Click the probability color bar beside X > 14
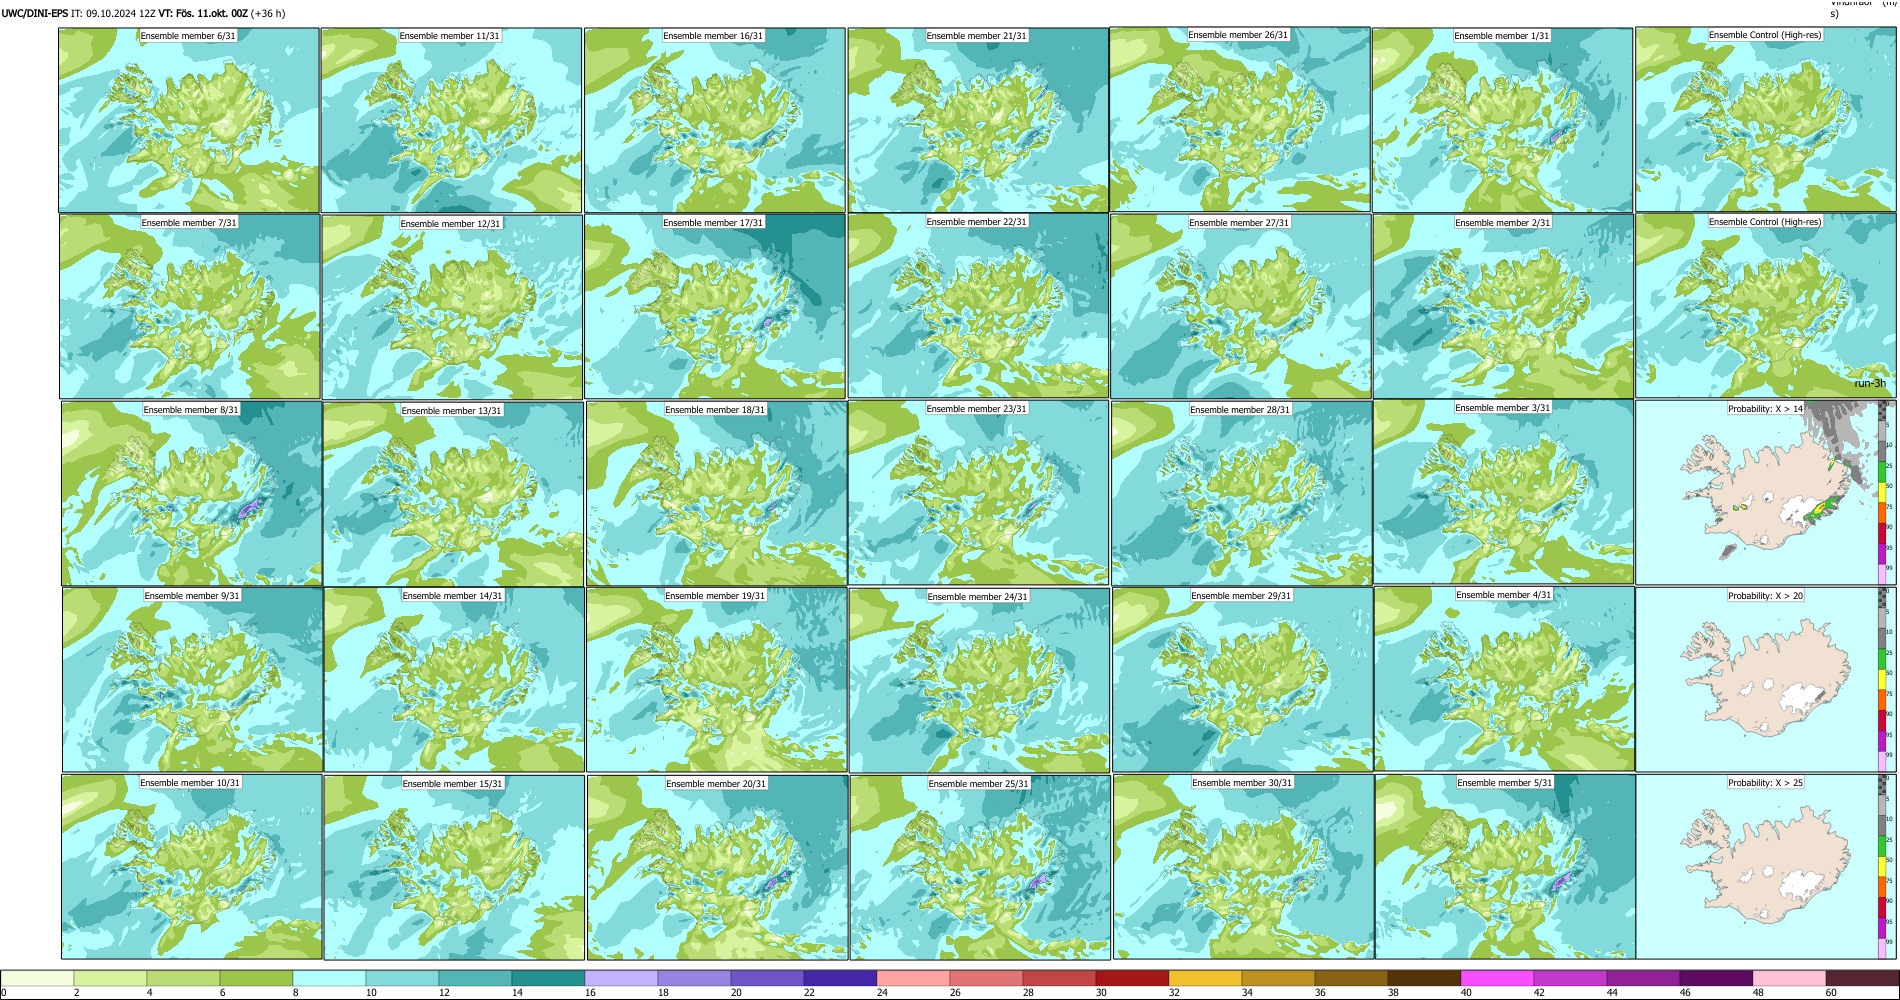This screenshot has width=1900, height=1000. click(1883, 492)
